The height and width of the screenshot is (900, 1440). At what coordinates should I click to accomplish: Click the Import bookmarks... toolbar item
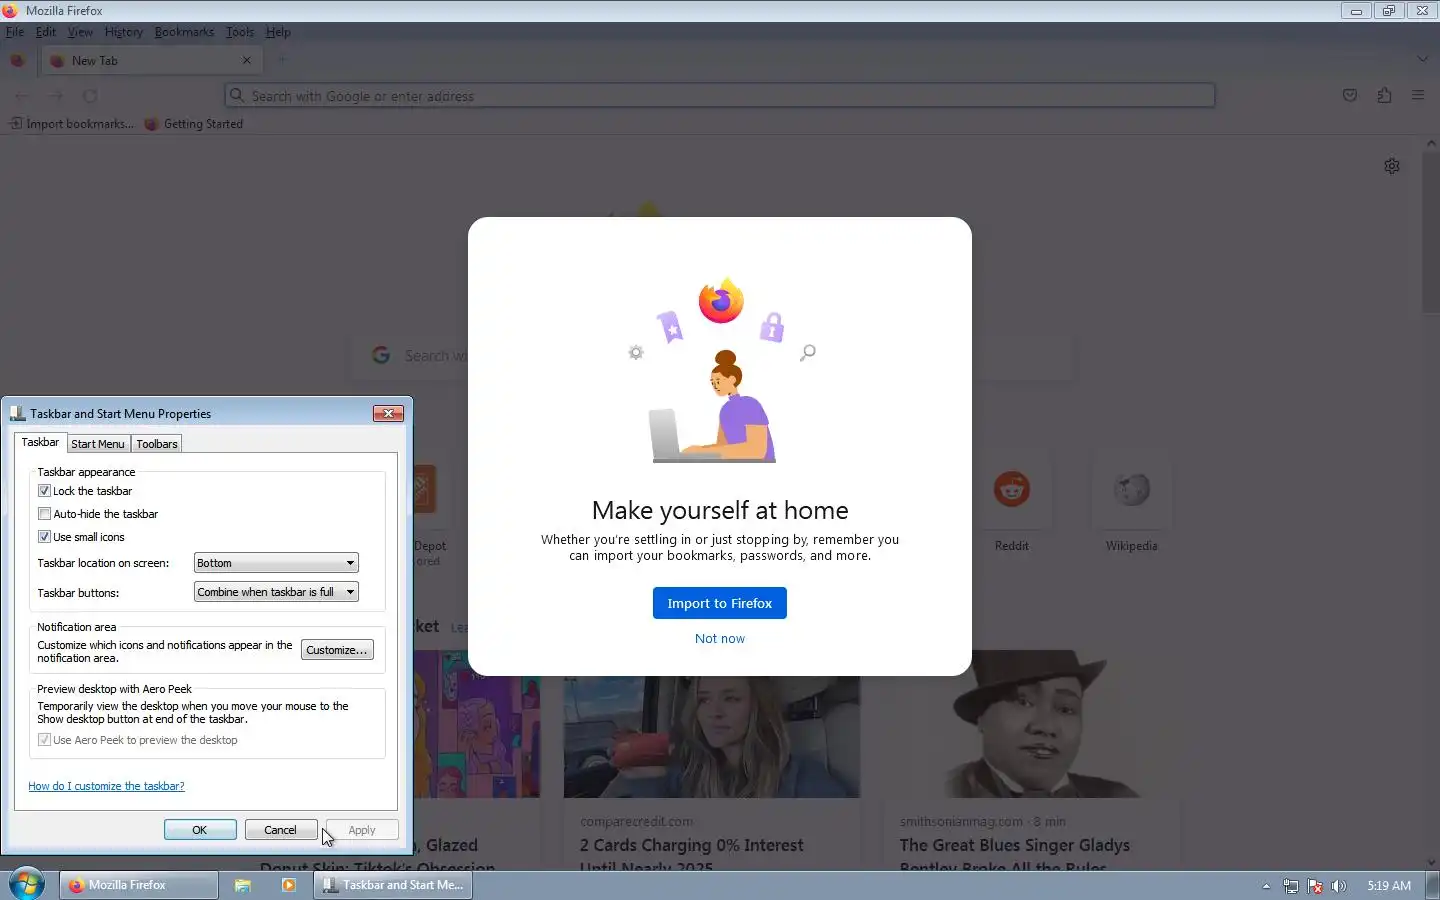pos(71,124)
